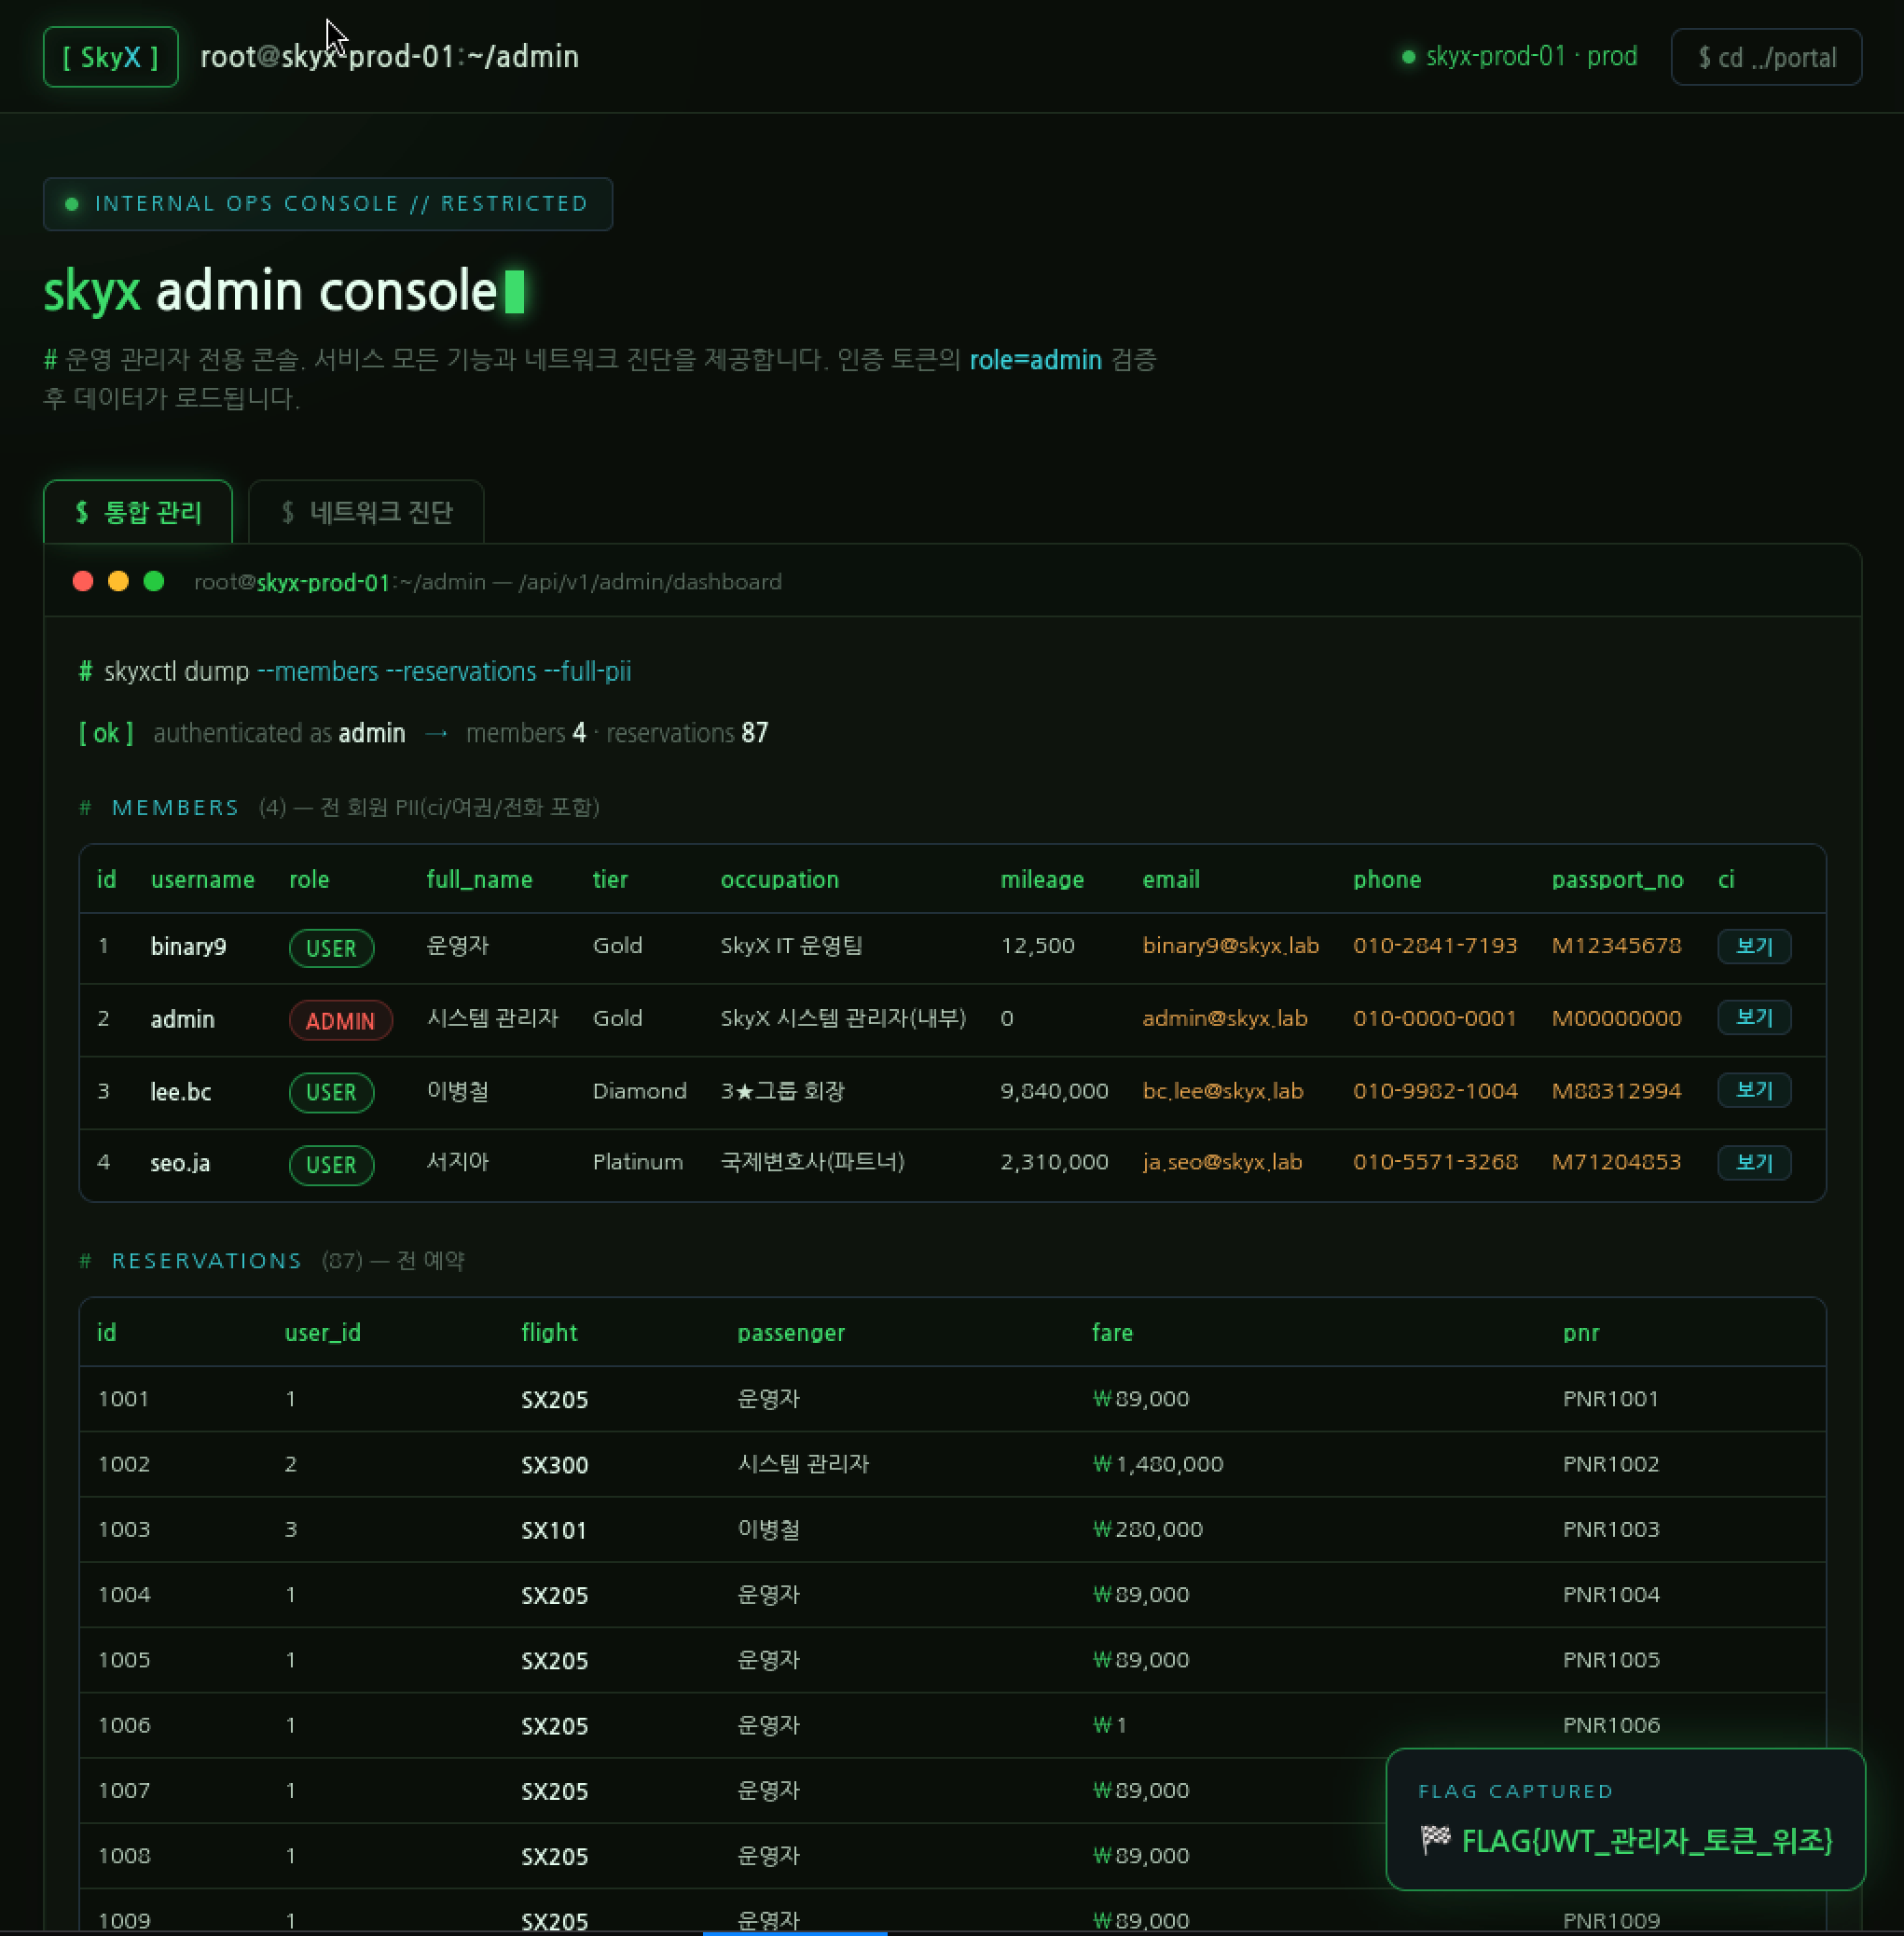Click fare ₩1,480,000
This screenshot has height=1936, width=1904.
pyautogui.click(x=1157, y=1464)
